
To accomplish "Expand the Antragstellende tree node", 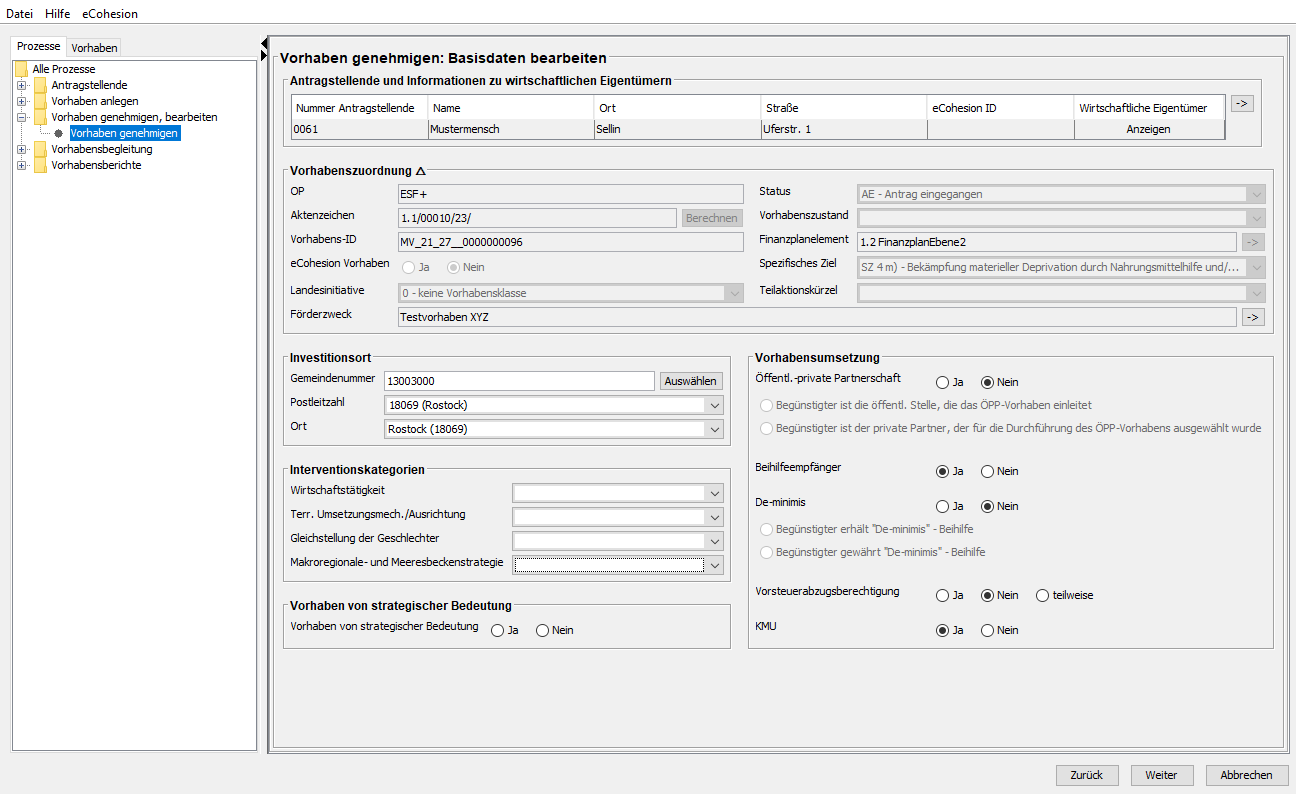I will click(21, 85).
